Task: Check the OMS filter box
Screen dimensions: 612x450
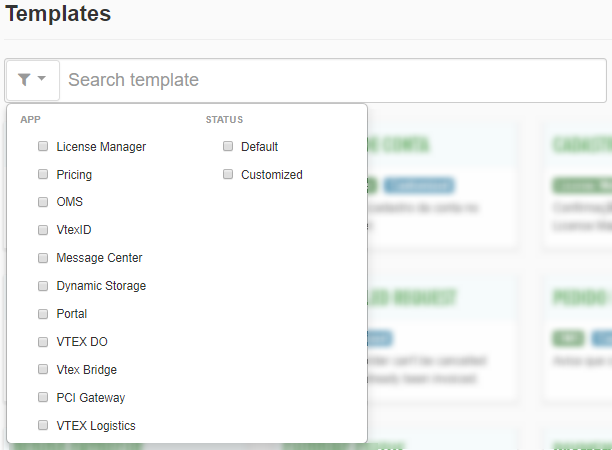Action: point(43,202)
